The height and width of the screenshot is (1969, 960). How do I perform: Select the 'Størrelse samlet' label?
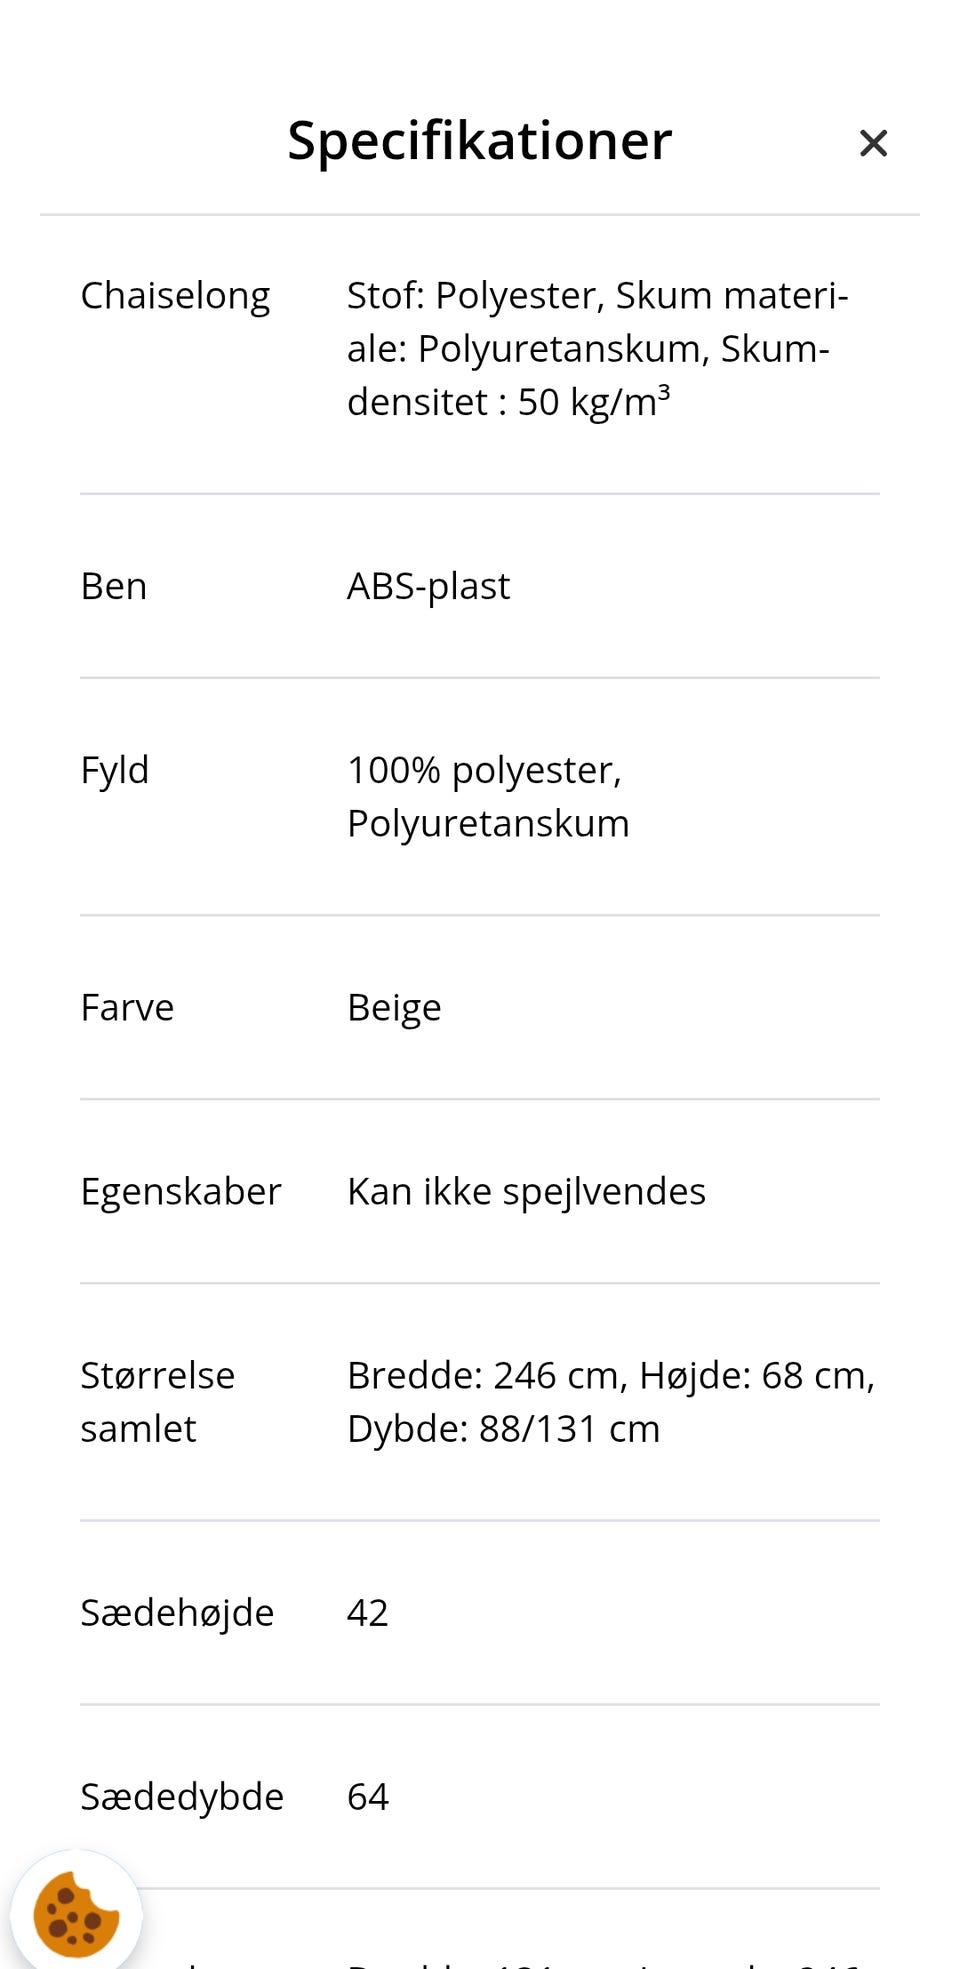157,1402
